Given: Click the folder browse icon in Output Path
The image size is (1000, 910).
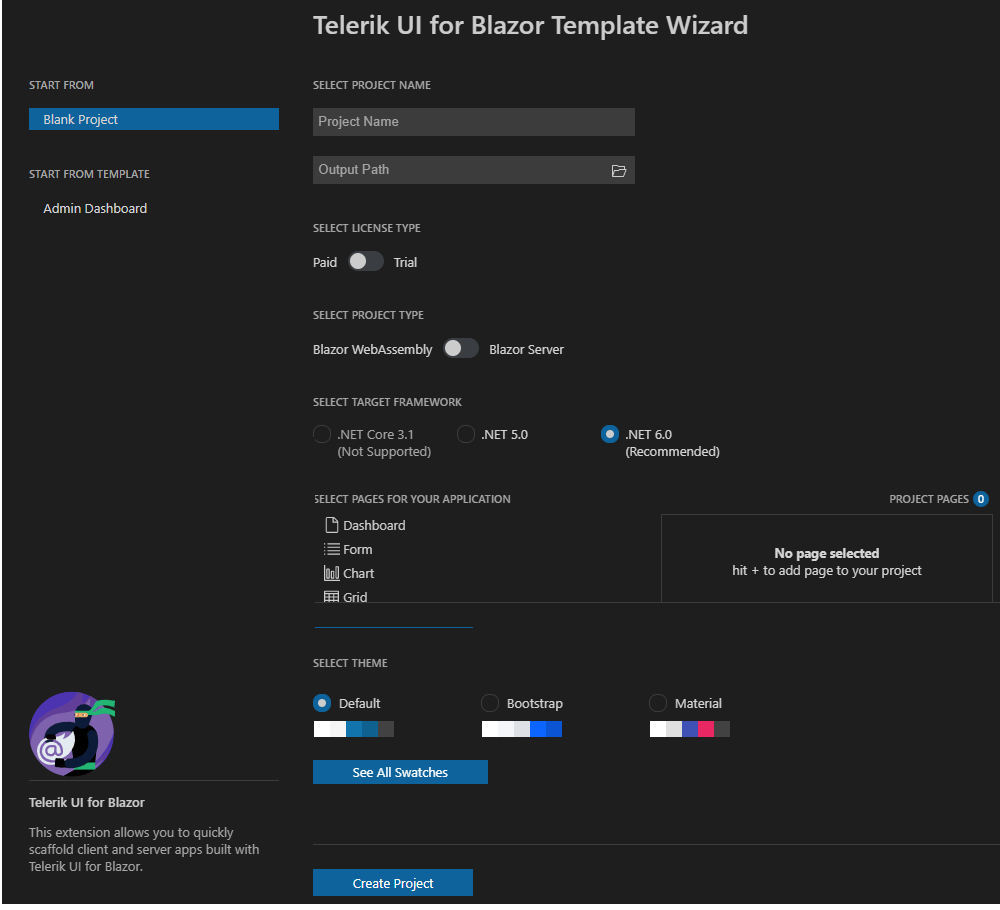Looking at the screenshot, I should pyautogui.click(x=619, y=171).
